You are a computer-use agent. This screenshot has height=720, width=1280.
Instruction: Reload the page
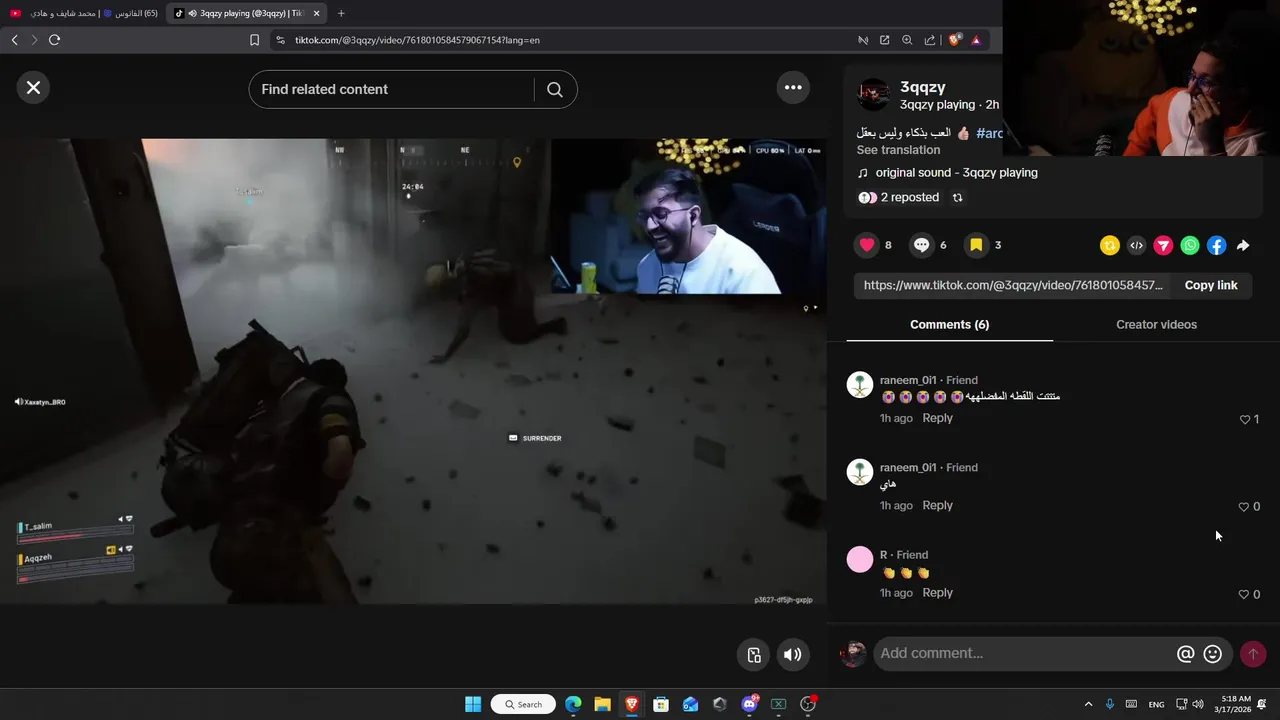point(54,40)
